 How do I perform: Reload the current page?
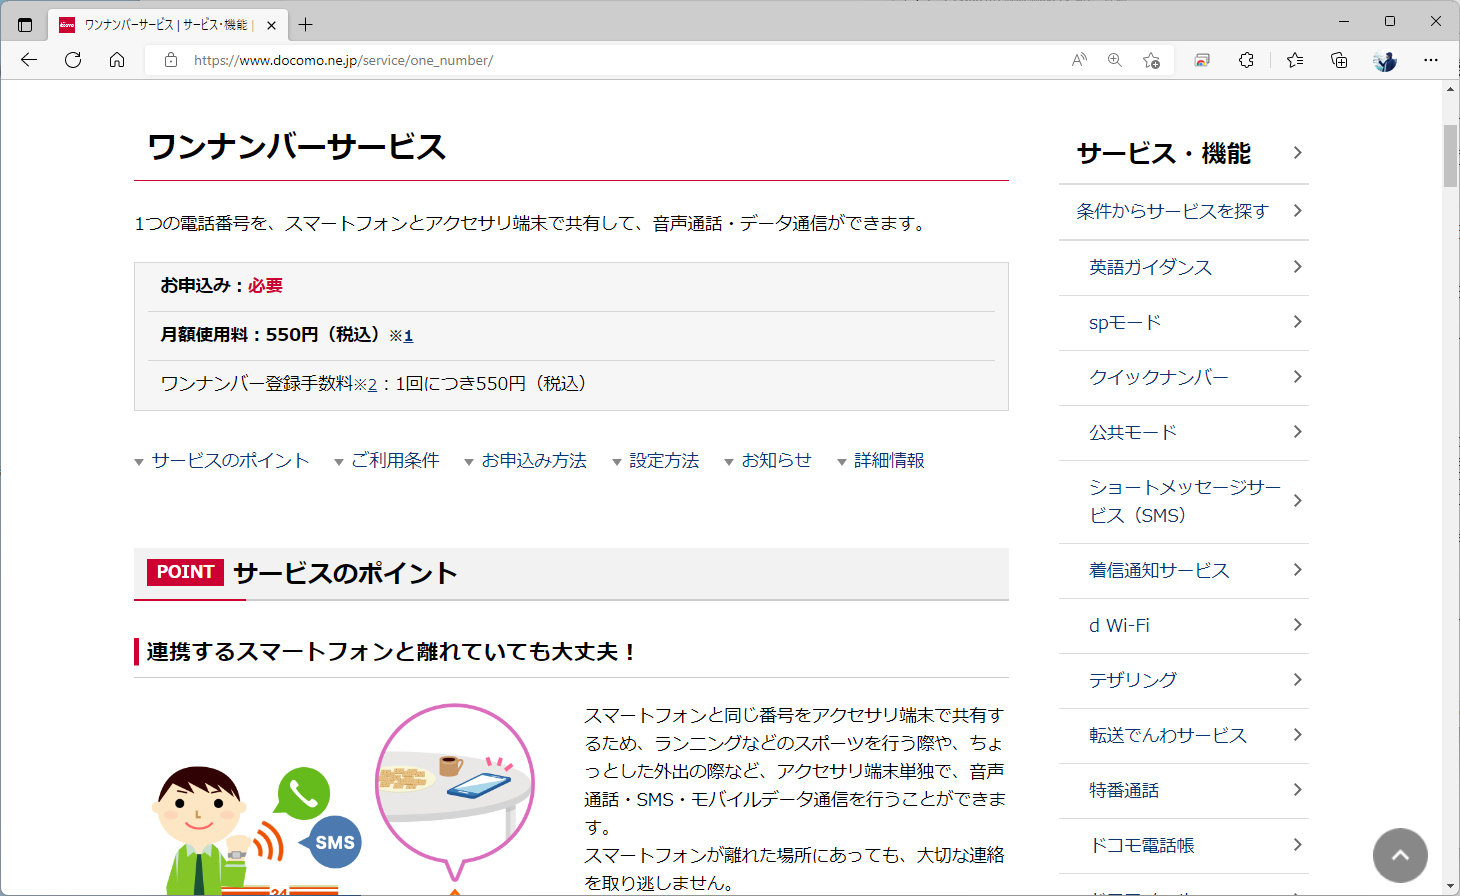[73, 60]
